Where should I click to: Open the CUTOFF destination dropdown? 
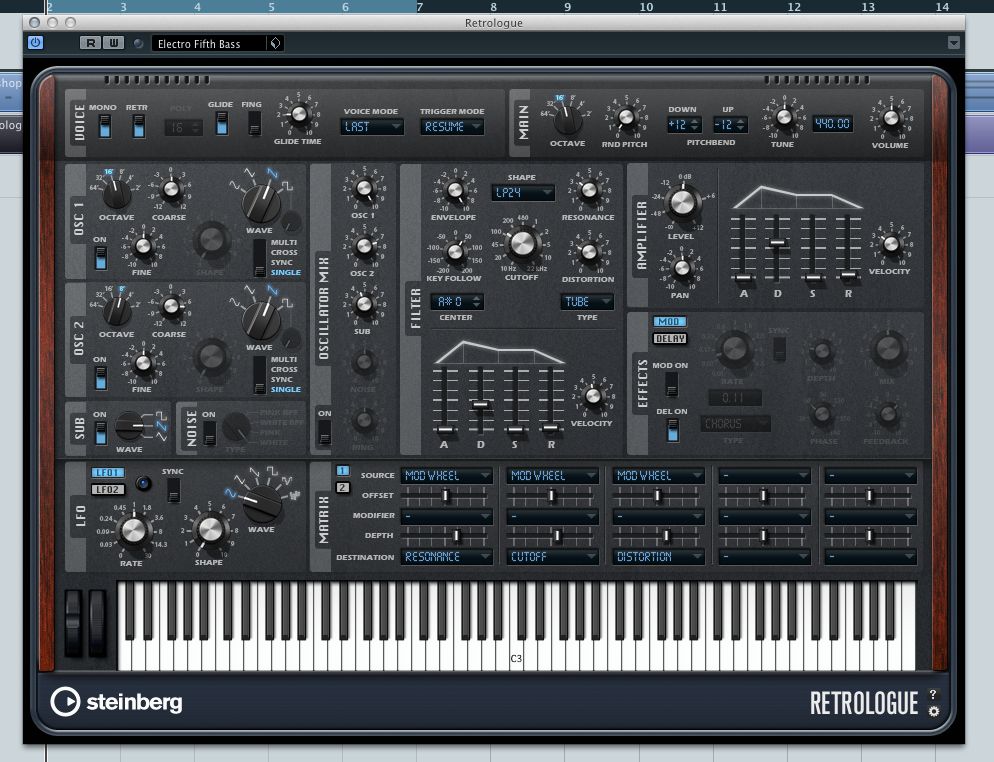tap(553, 557)
